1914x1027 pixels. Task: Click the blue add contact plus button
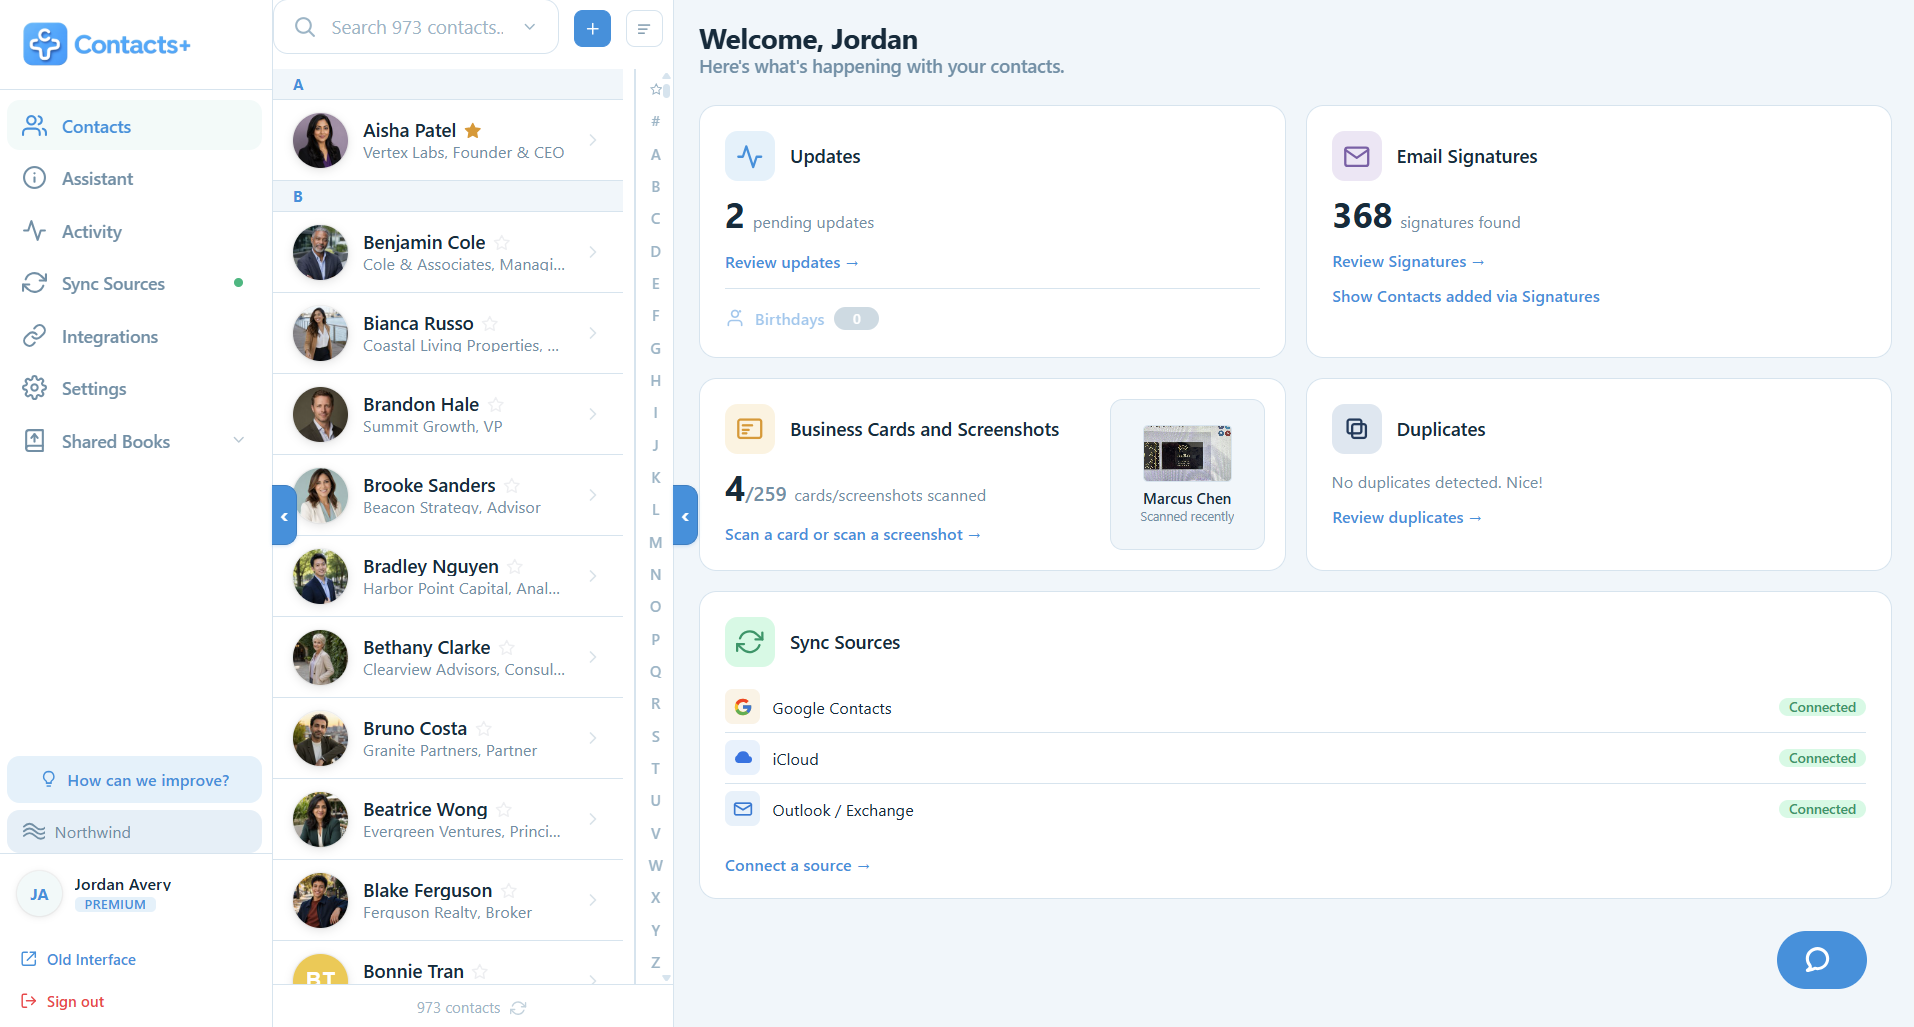tap(592, 29)
